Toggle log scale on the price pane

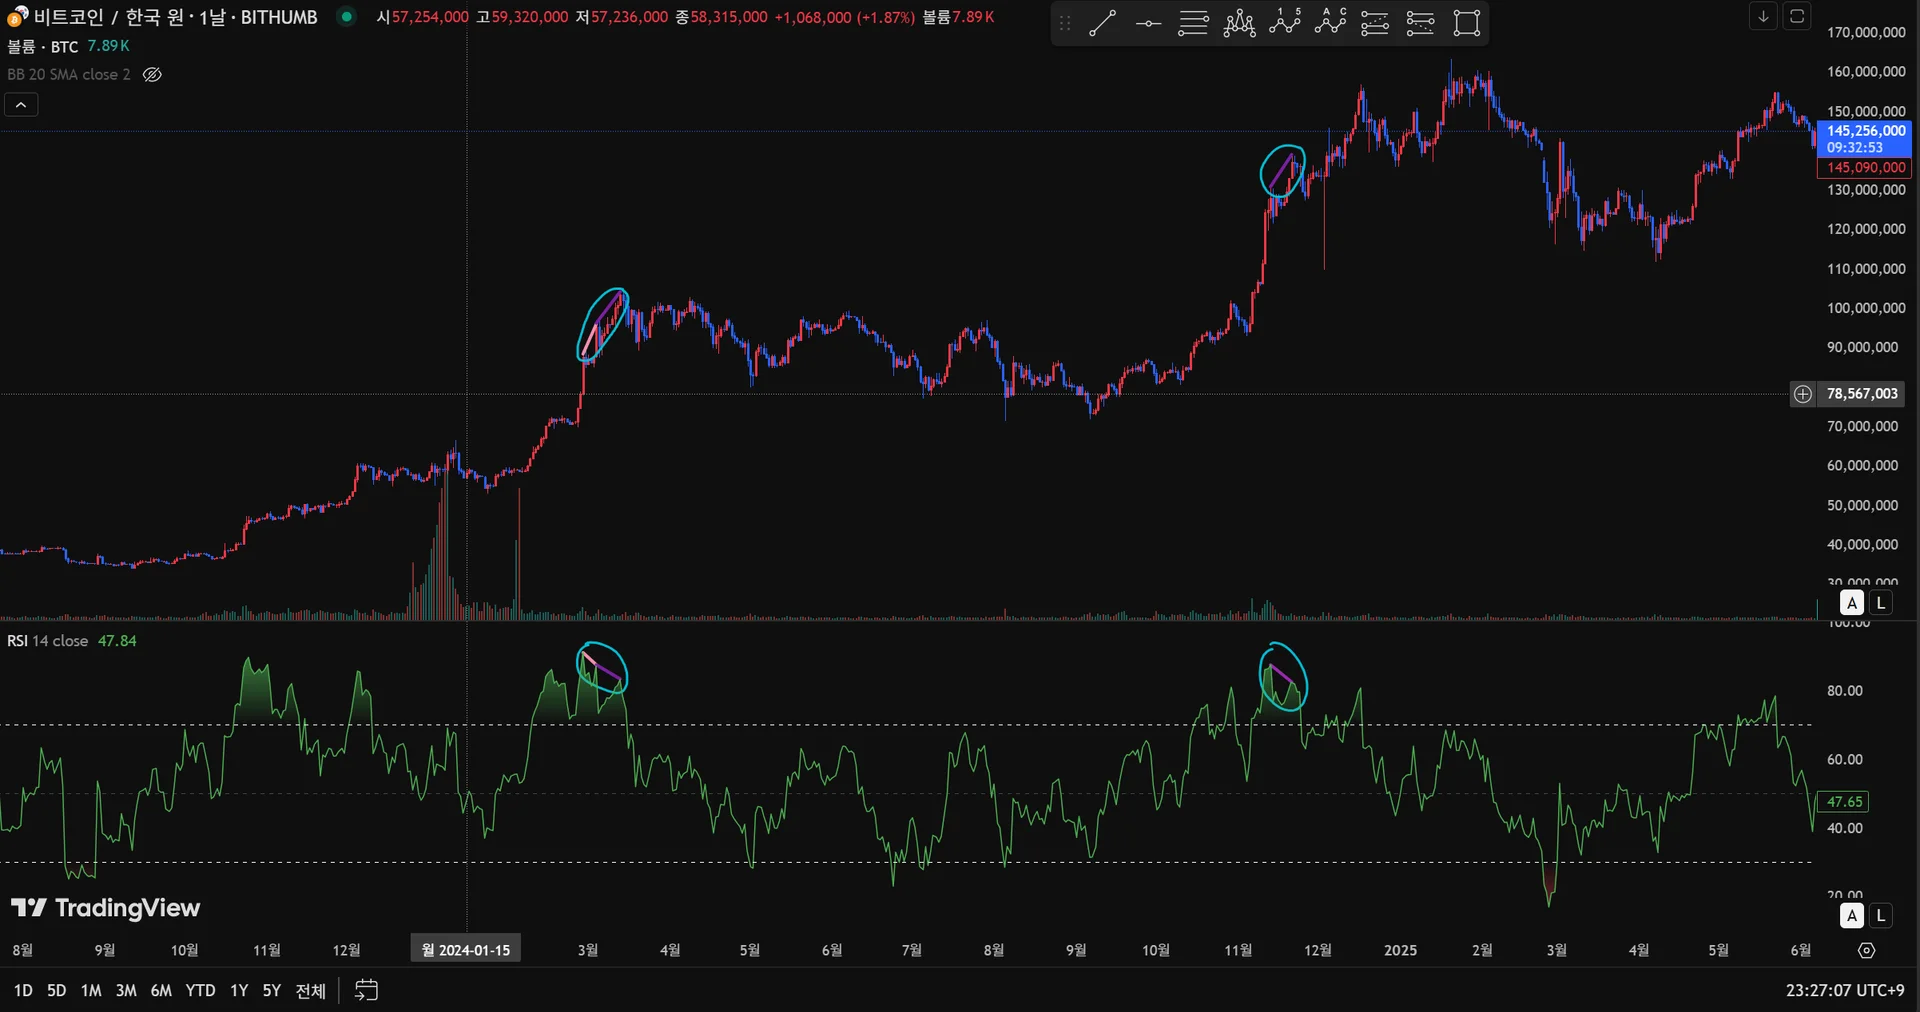point(1880,603)
